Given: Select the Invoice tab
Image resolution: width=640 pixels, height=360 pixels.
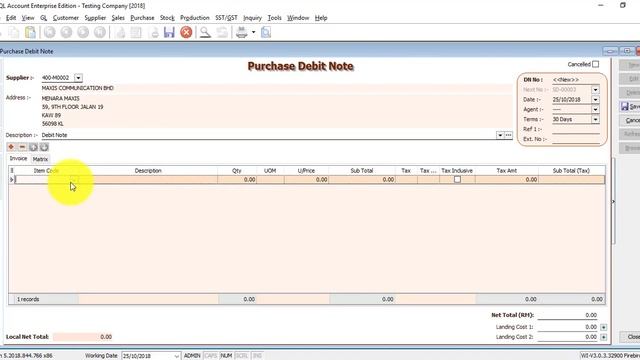Looking at the screenshot, I should [x=18, y=158].
